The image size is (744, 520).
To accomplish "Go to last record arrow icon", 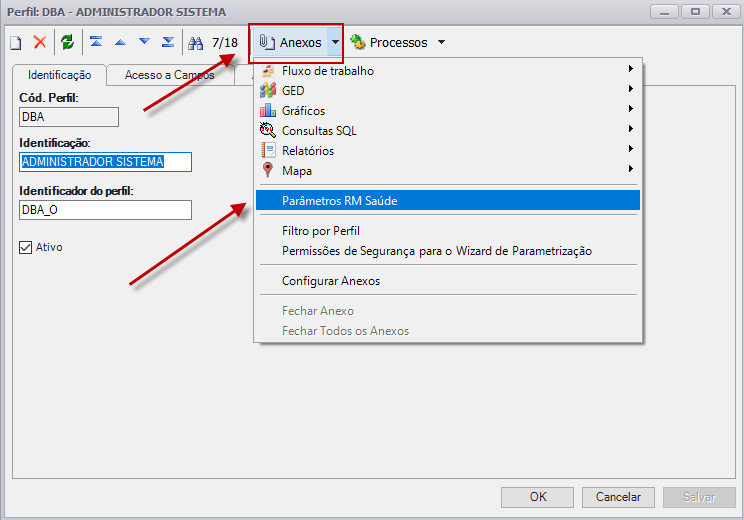I will coord(168,42).
